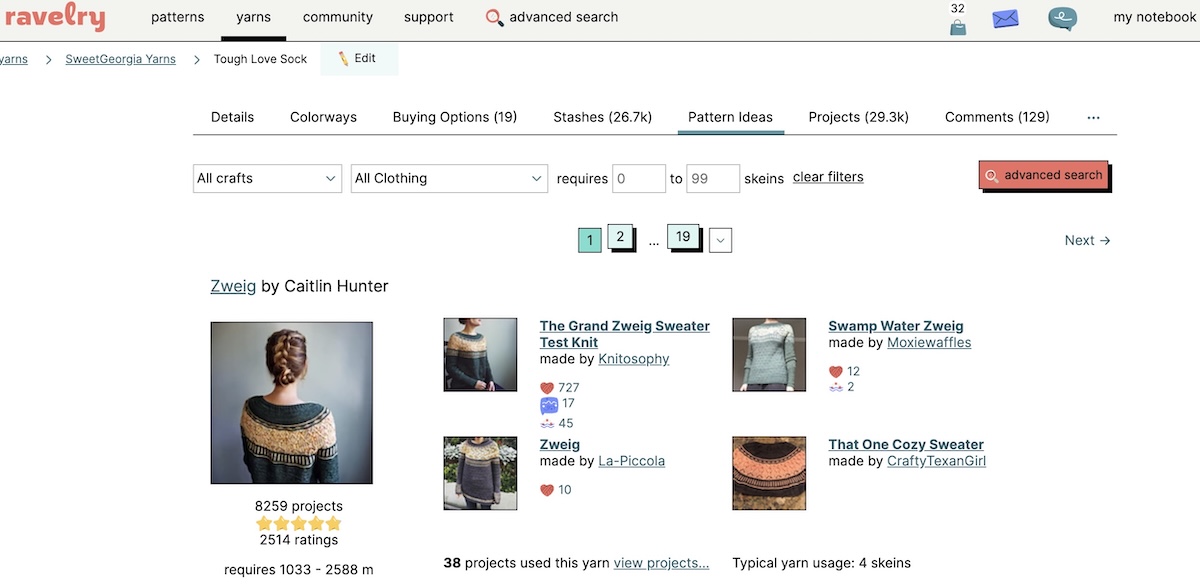
Task: Open La-Piccola's Zweig project link
Action: [x=560, y=445]
